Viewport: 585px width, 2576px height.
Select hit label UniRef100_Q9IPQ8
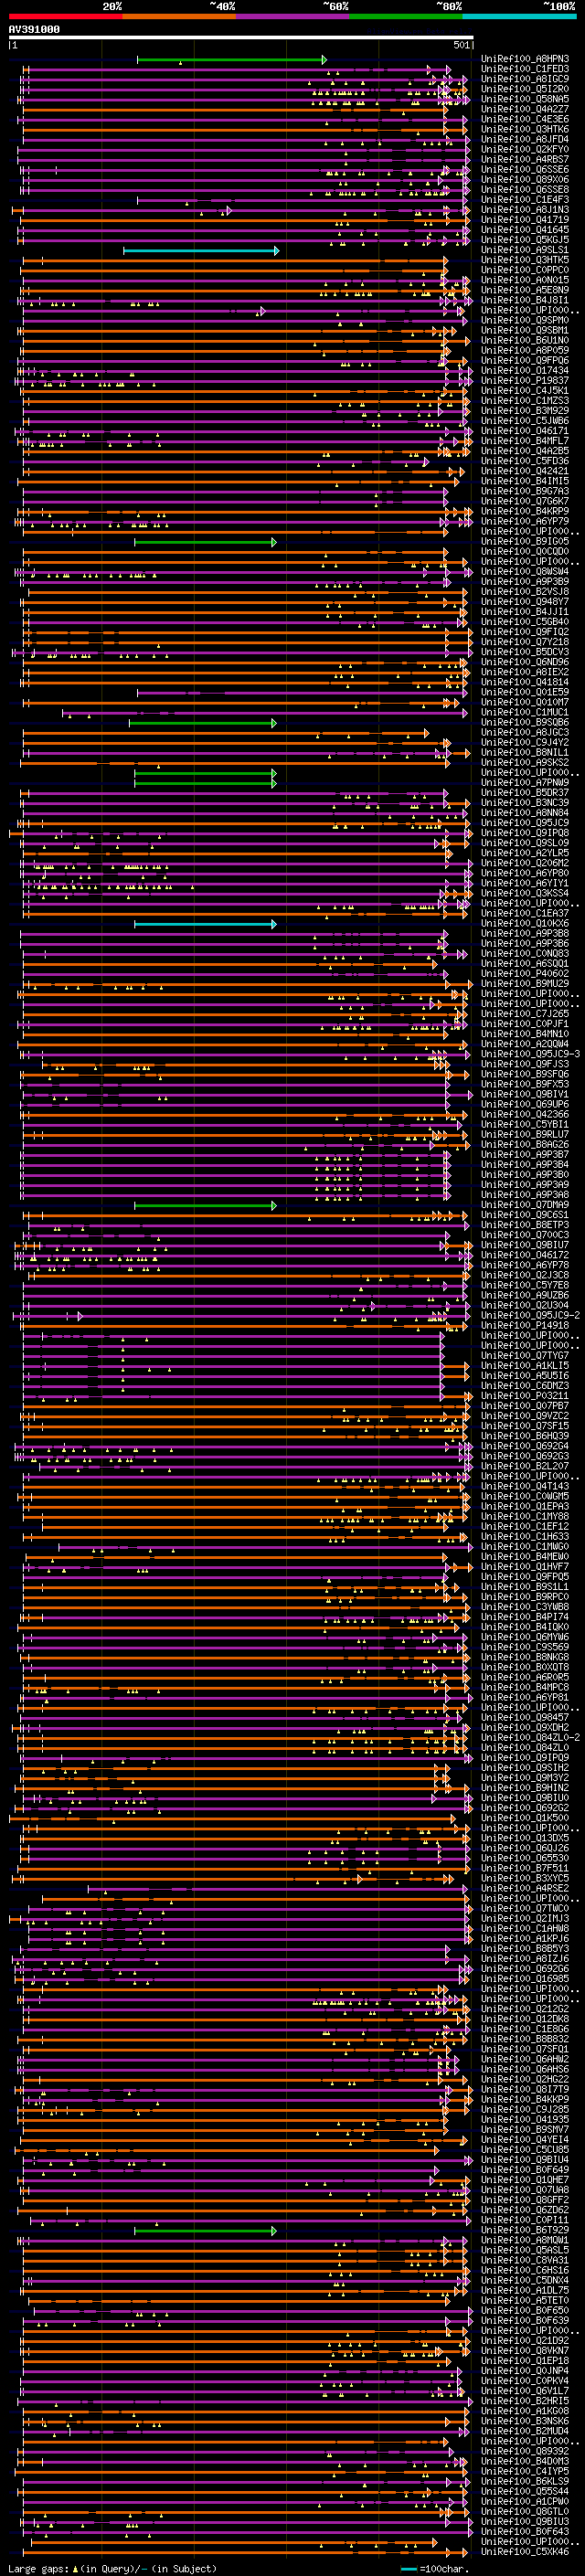pos(525,833)
